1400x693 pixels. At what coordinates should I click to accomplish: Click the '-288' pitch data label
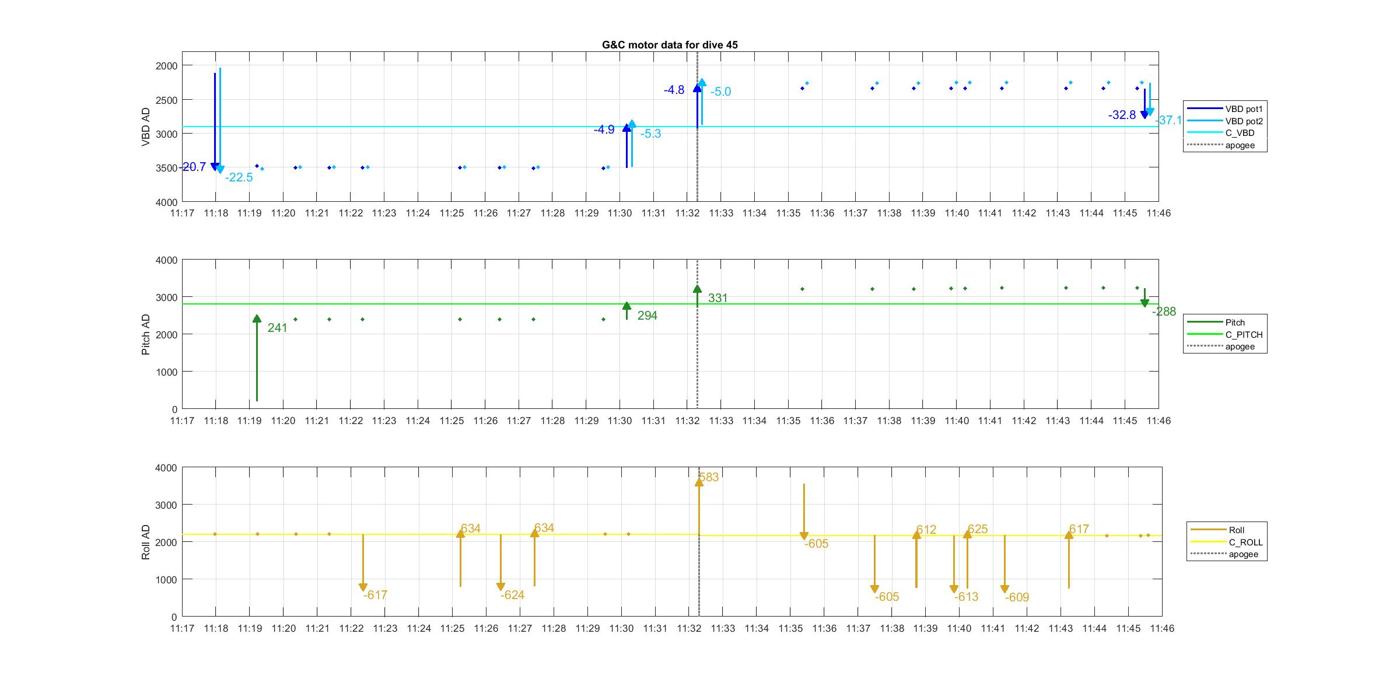1164,312
